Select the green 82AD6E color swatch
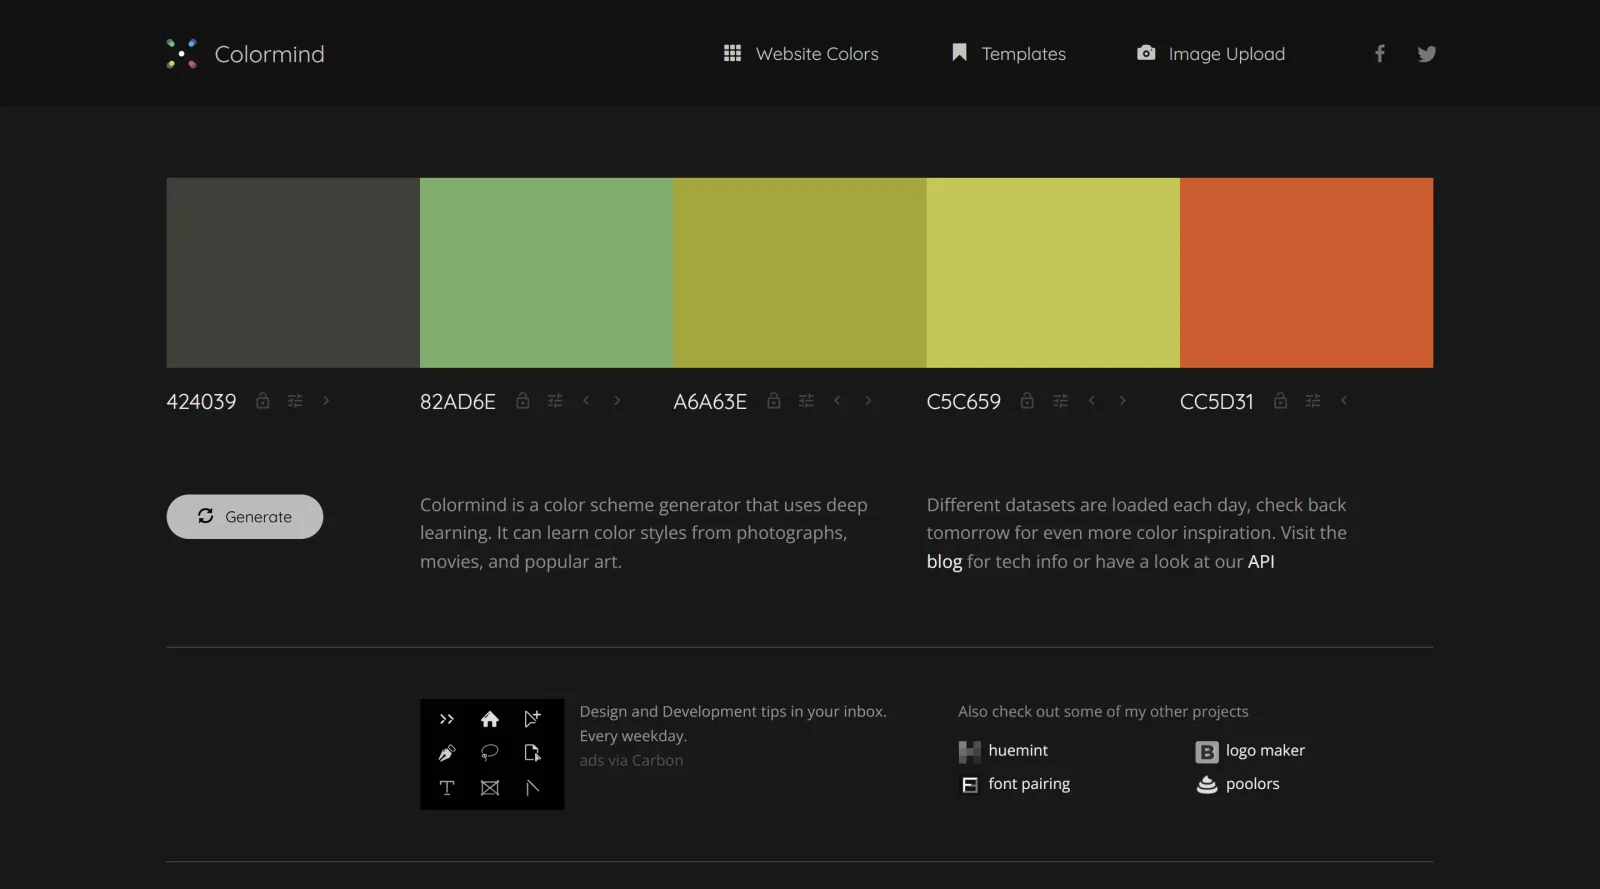Screen dimensions: 1600x889 click(x=547, y=273)
